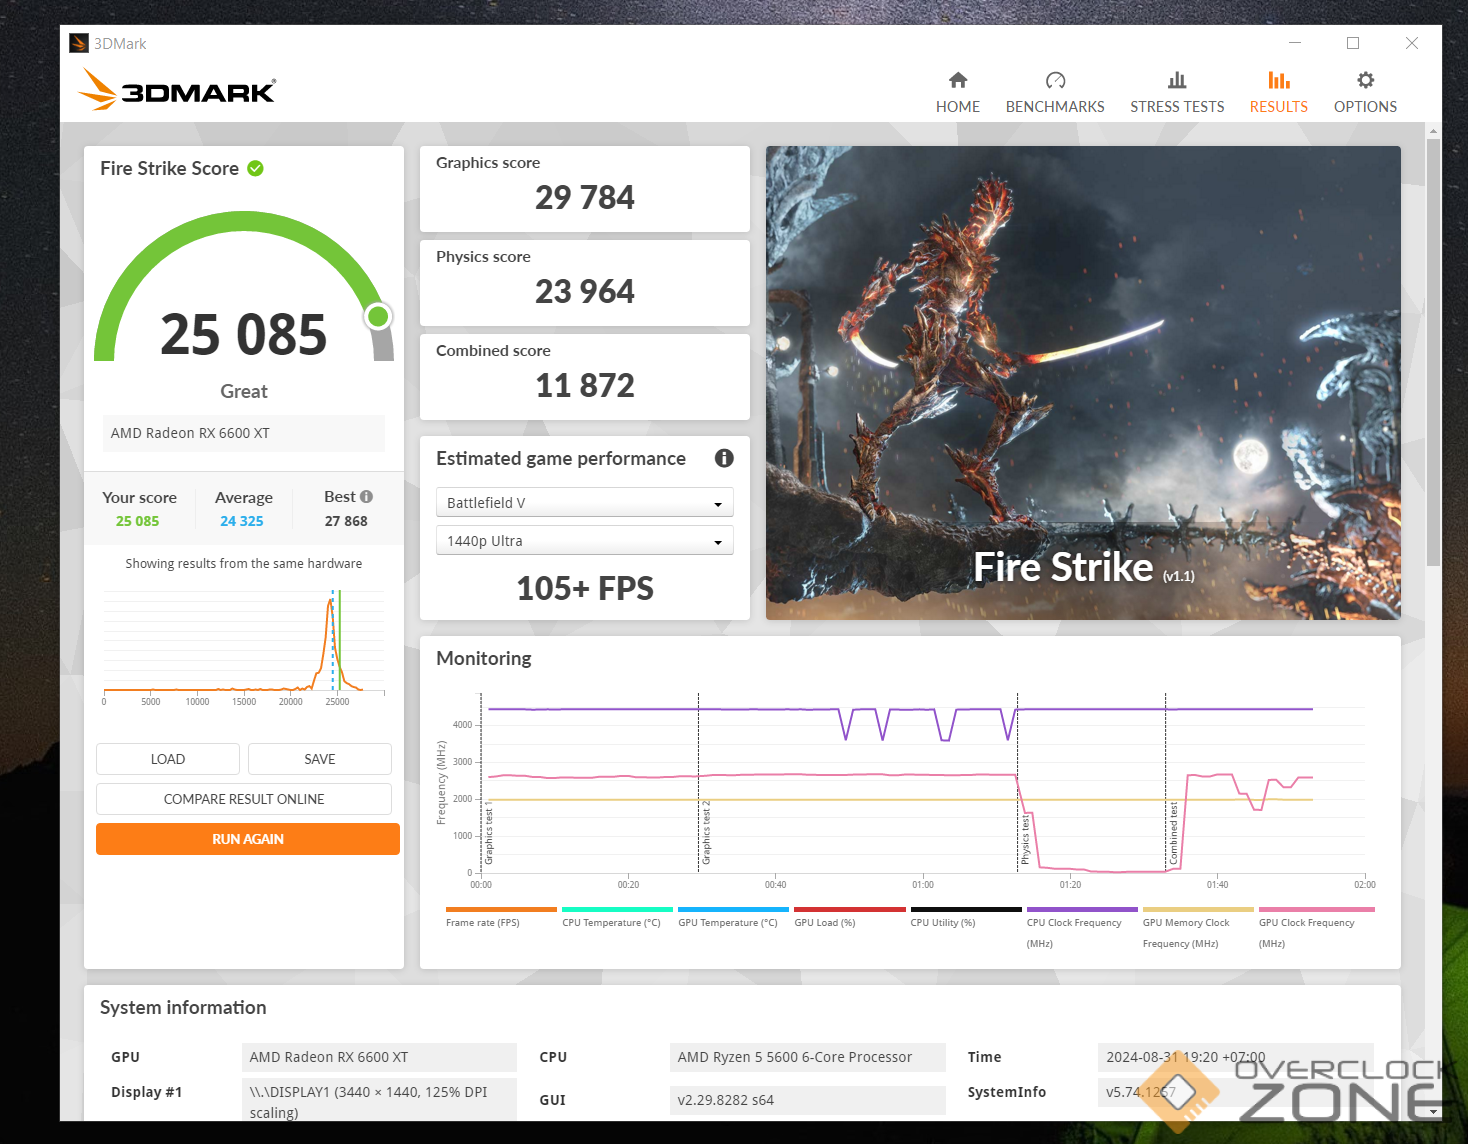Open the Results bar chart icon
Viewport: 1468px width, 1144px height.
1278,81
